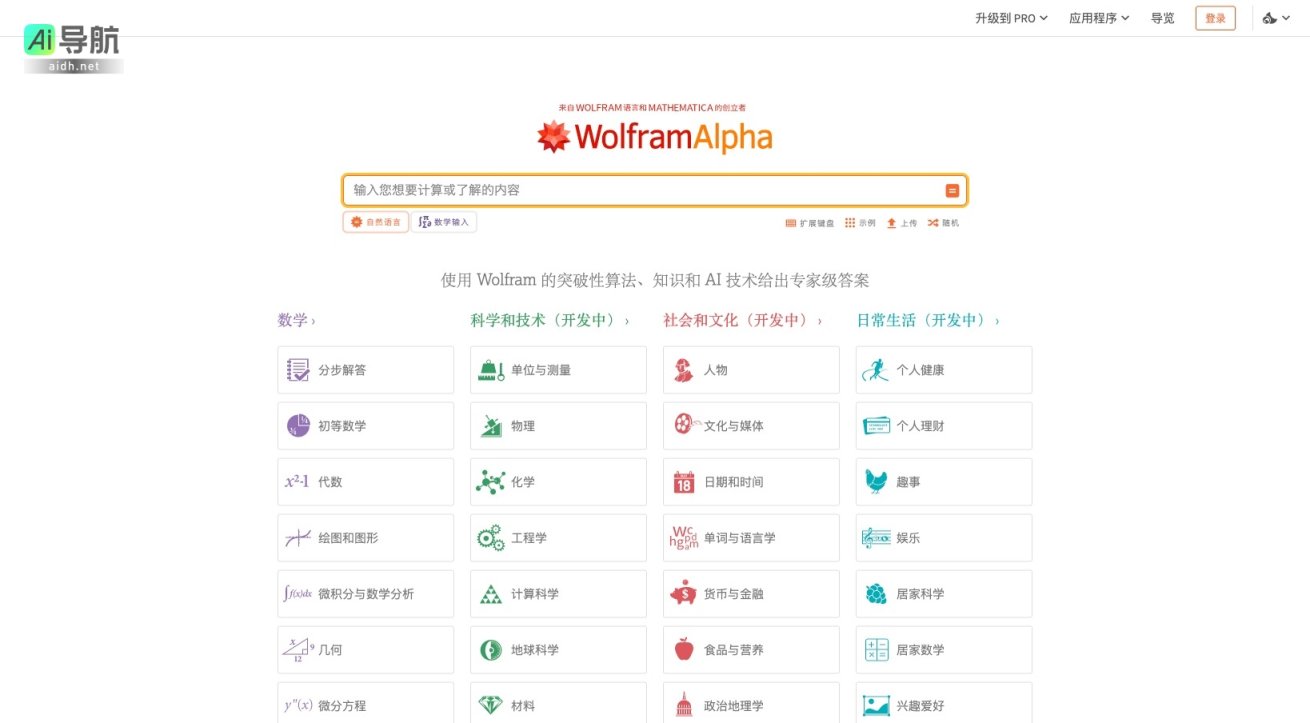Open the 导览 navigation menu item
Screen dimensions: 1310x723
(1161, 18)
